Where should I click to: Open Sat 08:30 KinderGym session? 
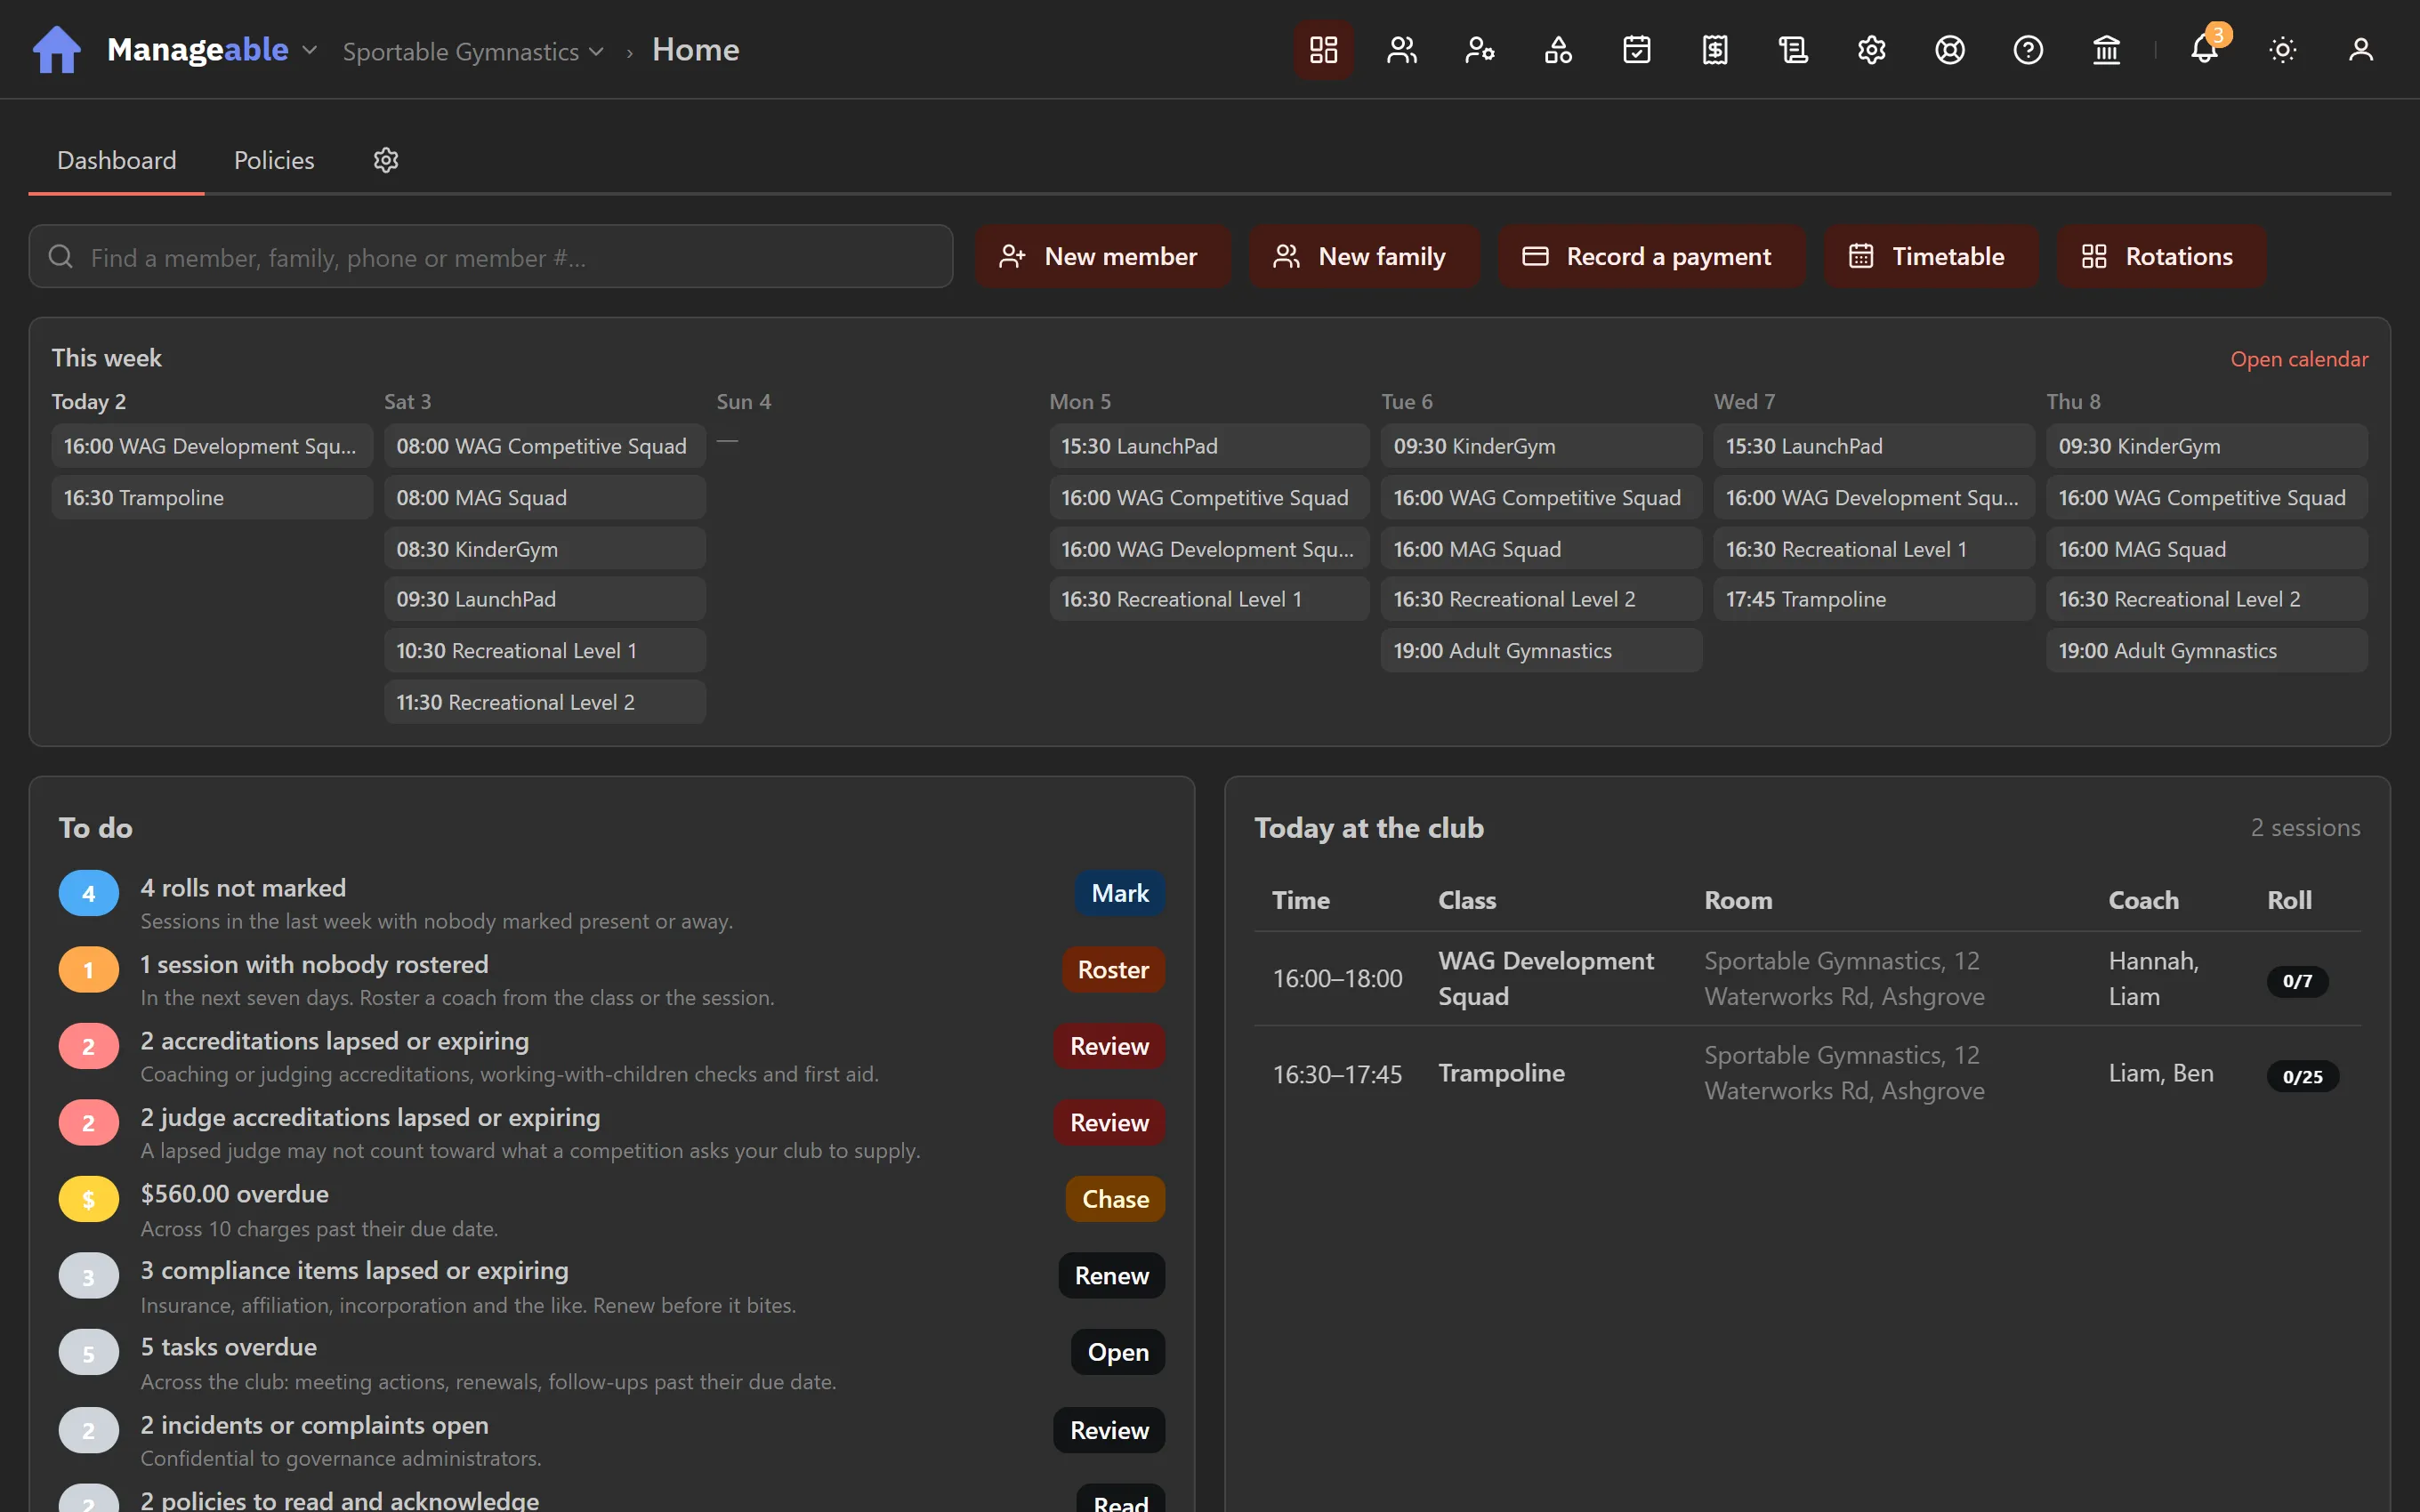click(545, 549)
